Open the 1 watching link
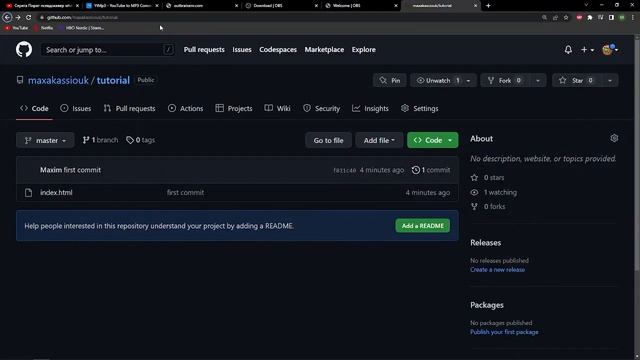The image size is (640, 360). click(493, 192)
